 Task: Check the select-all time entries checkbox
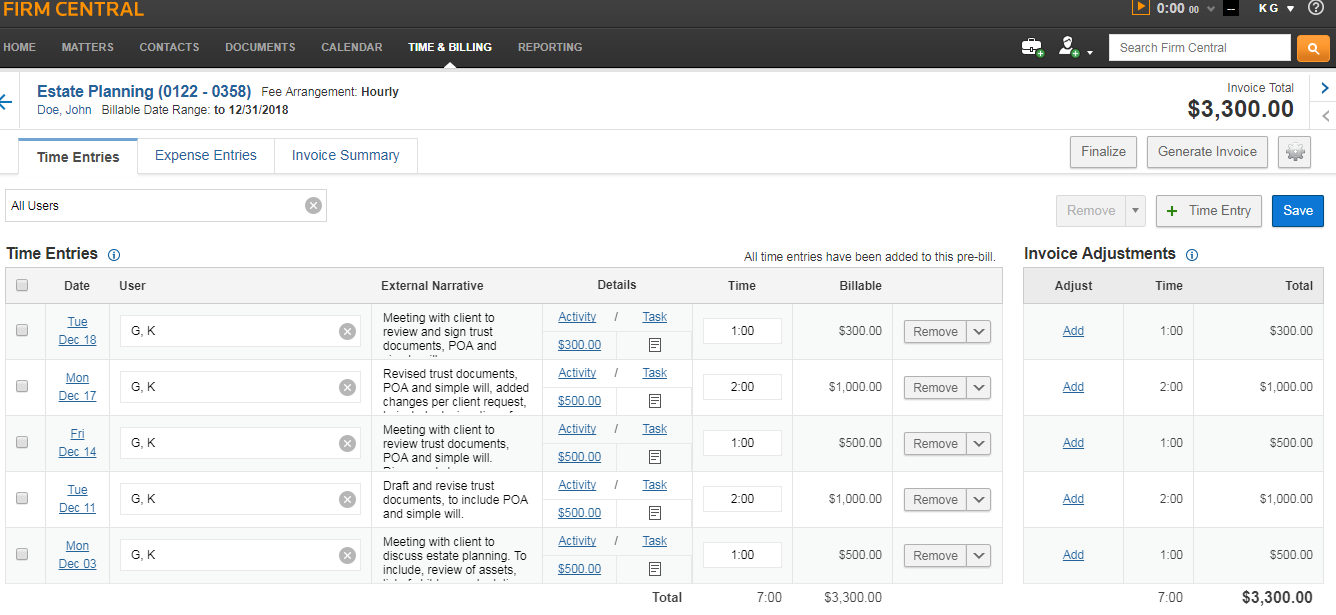click(22, 285)
